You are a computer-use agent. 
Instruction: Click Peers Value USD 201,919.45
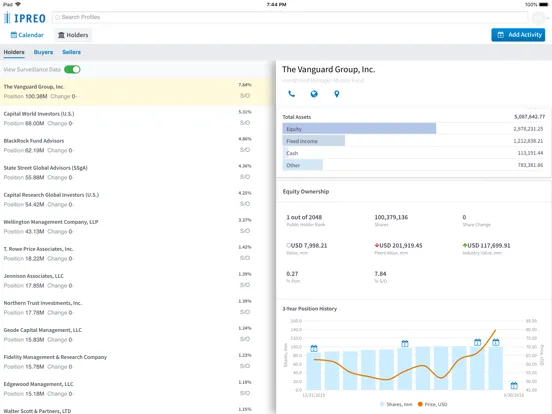[x=399, y=245]
